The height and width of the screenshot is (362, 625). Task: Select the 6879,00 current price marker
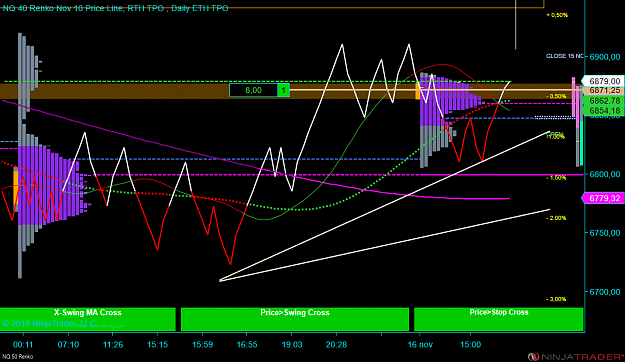[x=603, y=81]
